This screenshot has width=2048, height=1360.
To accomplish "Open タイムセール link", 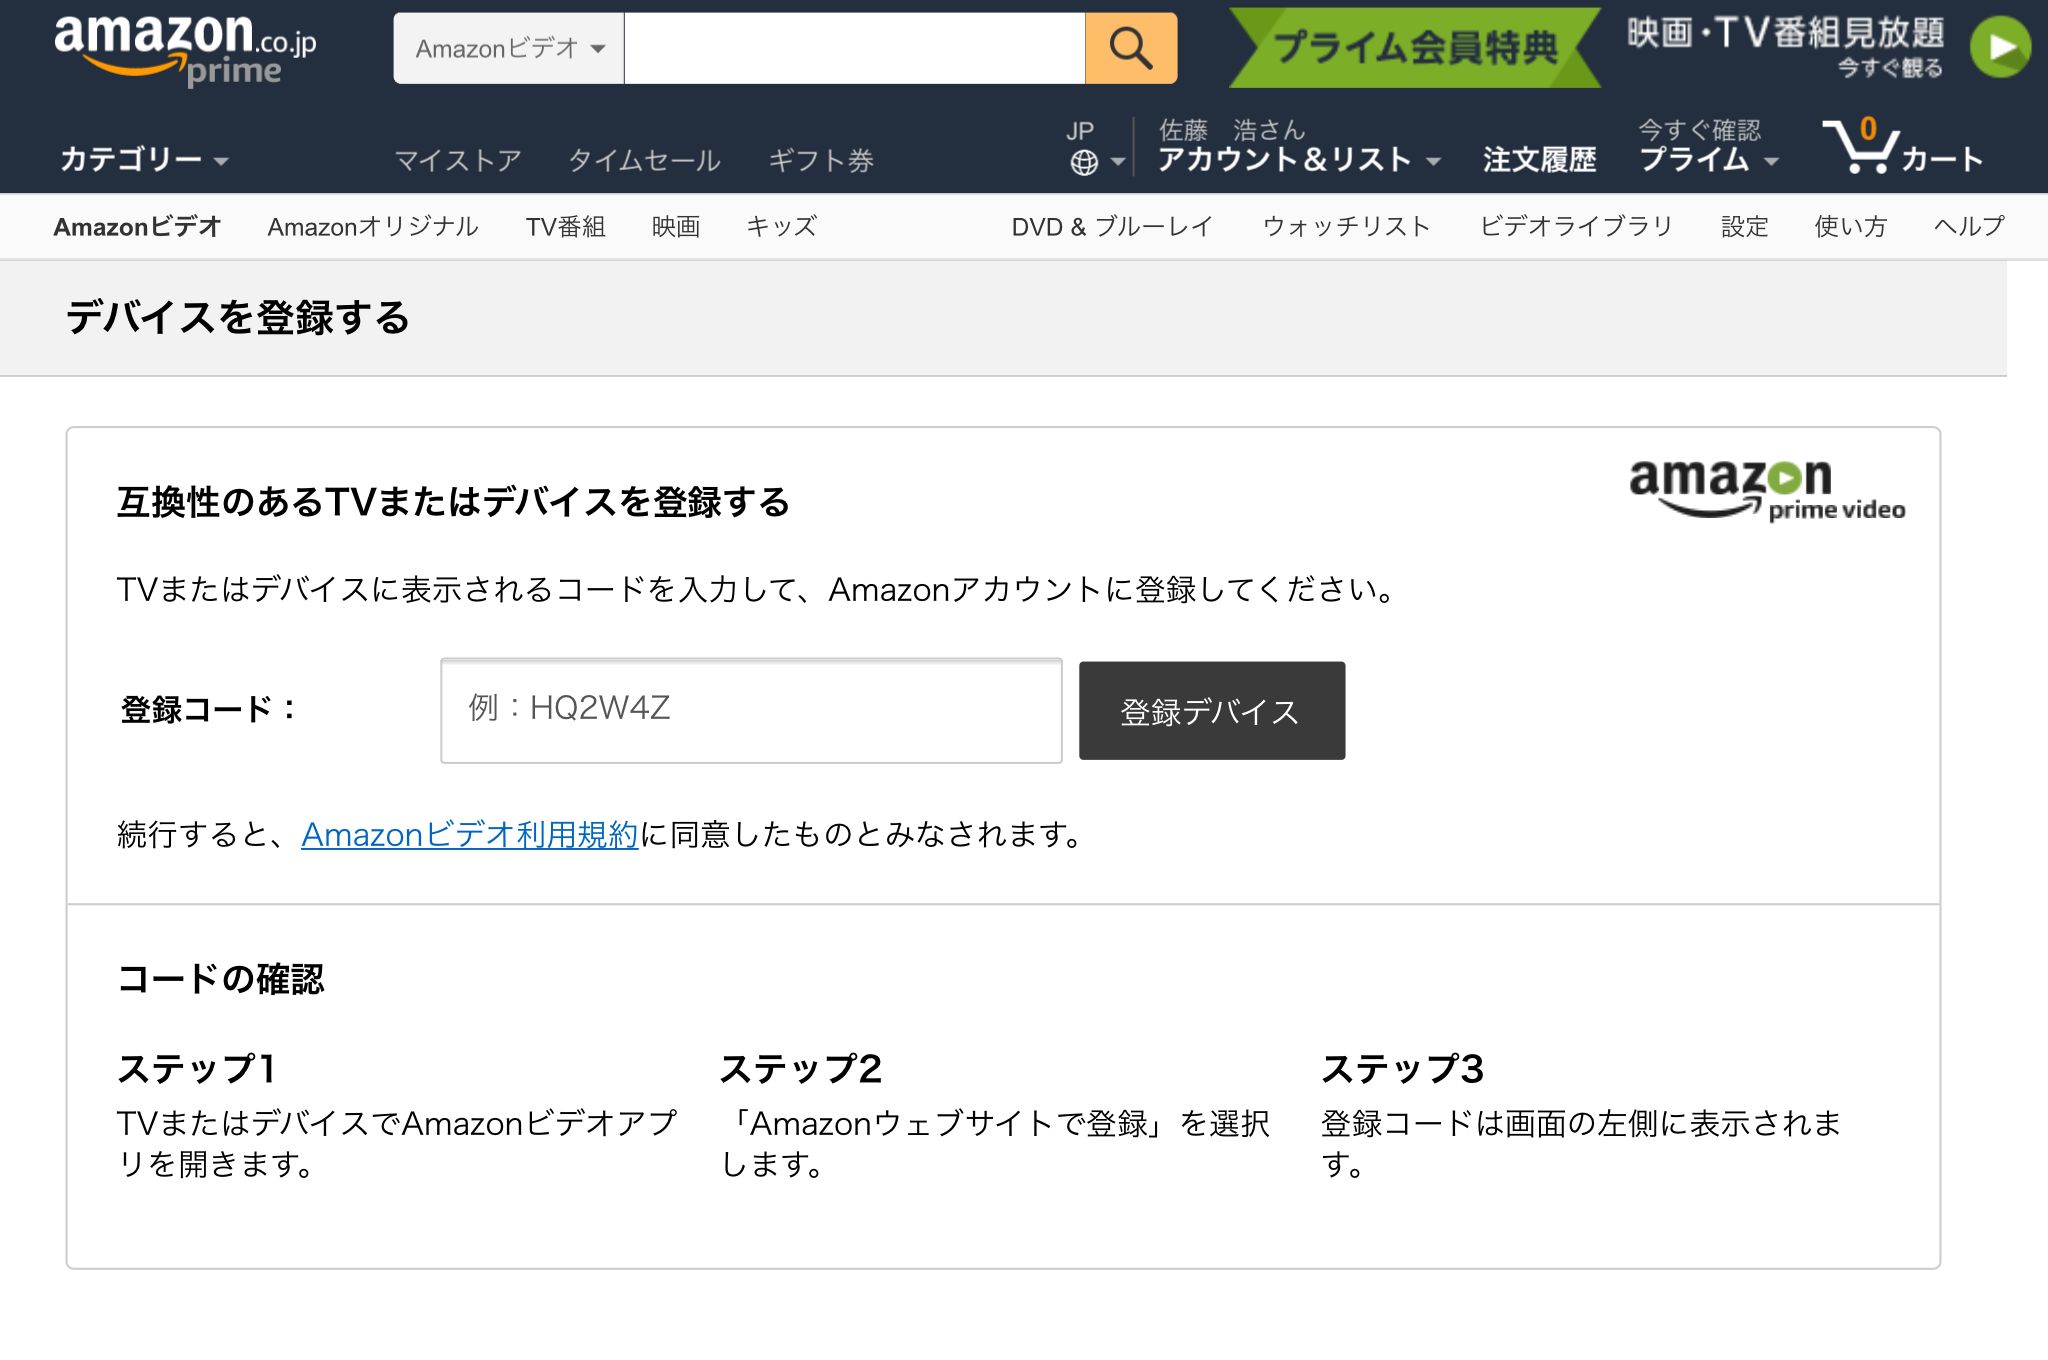I will tap(644, 160).
